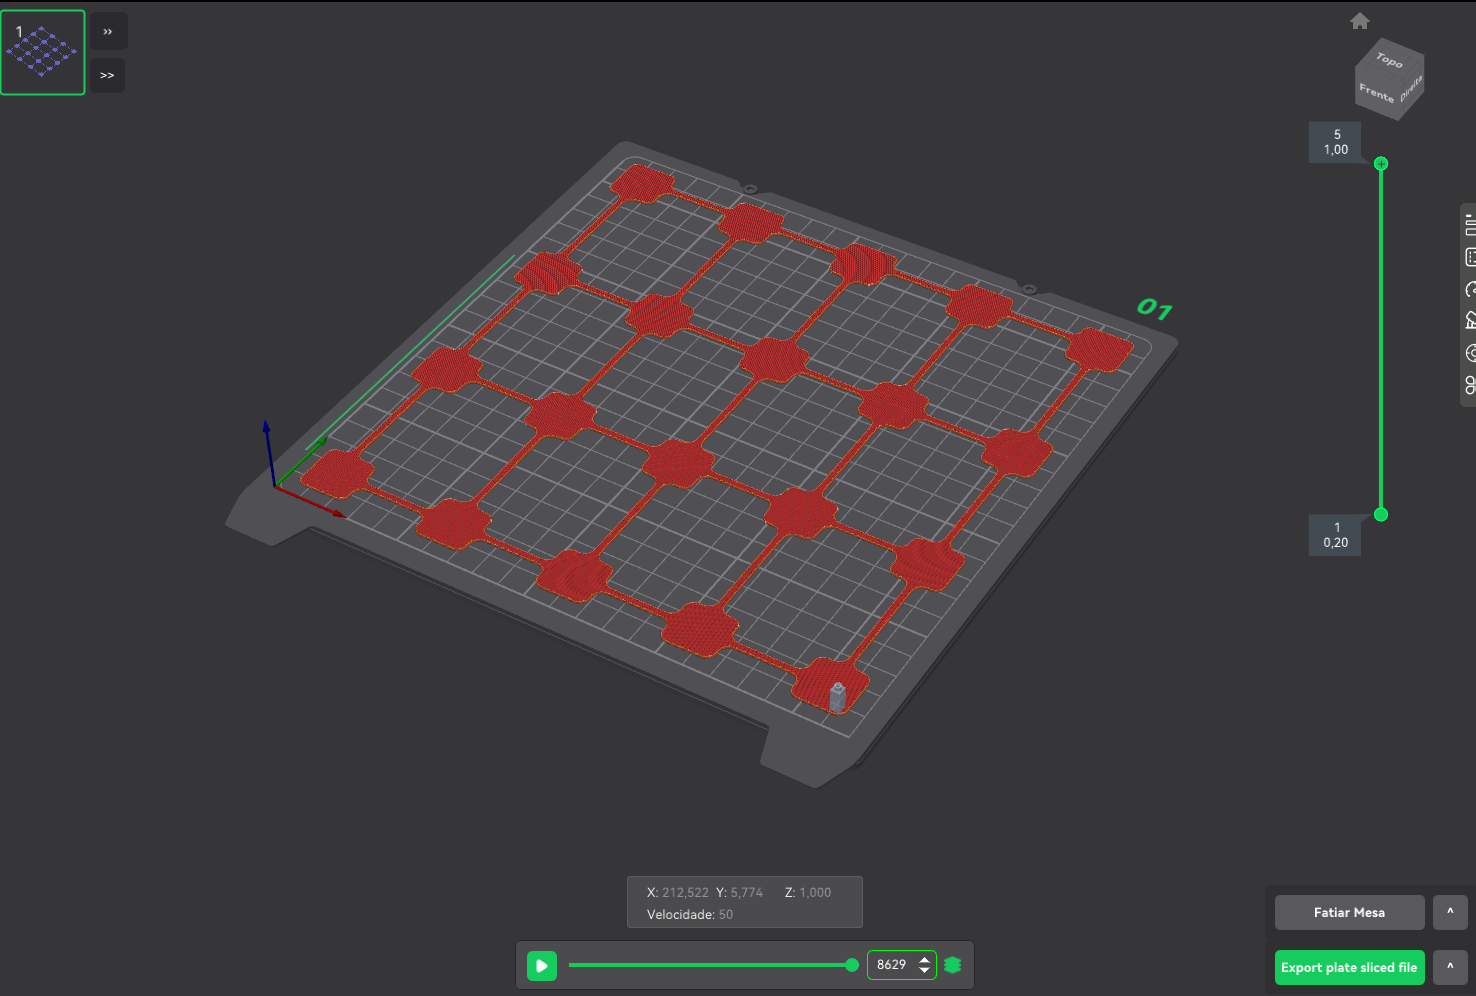1476x996 pixels.
Task: Click the dotted square icon in right-edge toolbar
Action: tap(1470, 257)
